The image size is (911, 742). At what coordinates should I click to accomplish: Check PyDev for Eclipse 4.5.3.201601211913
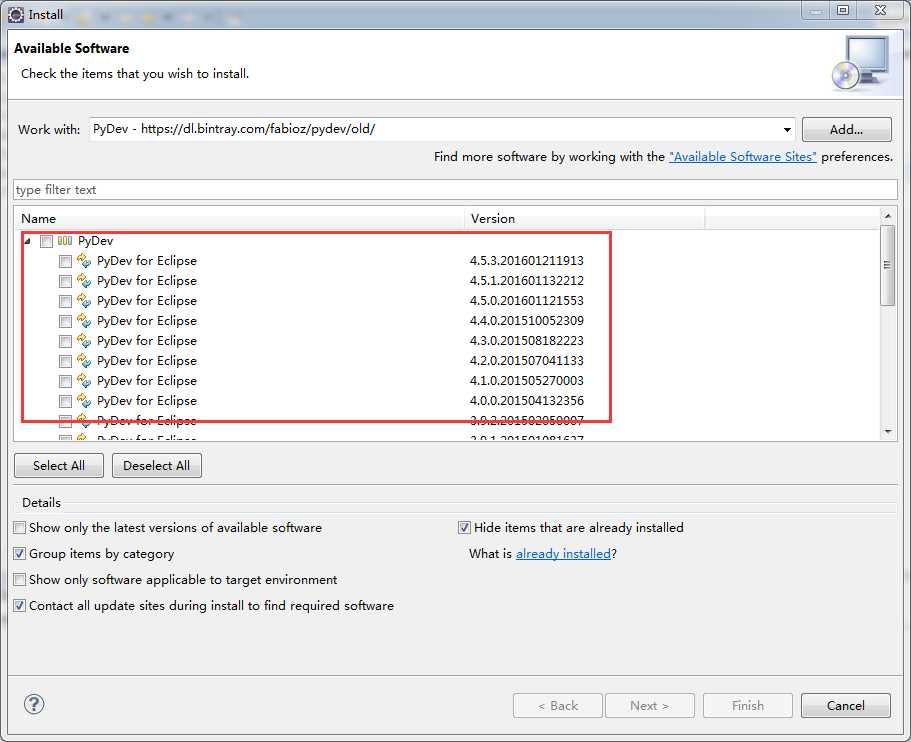pos(65,261)
